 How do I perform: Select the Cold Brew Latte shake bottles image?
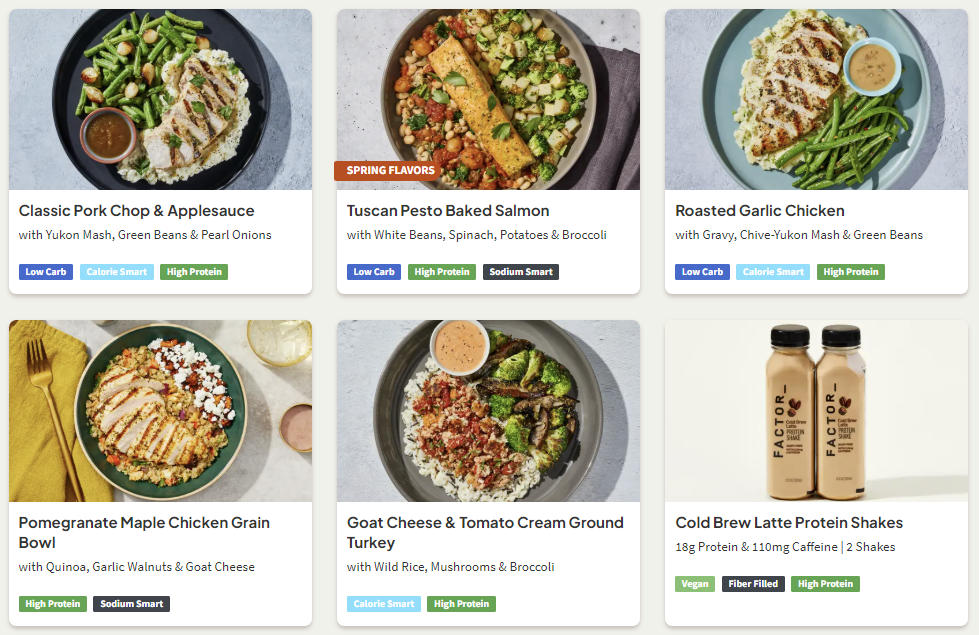click(x=816, y=411)
